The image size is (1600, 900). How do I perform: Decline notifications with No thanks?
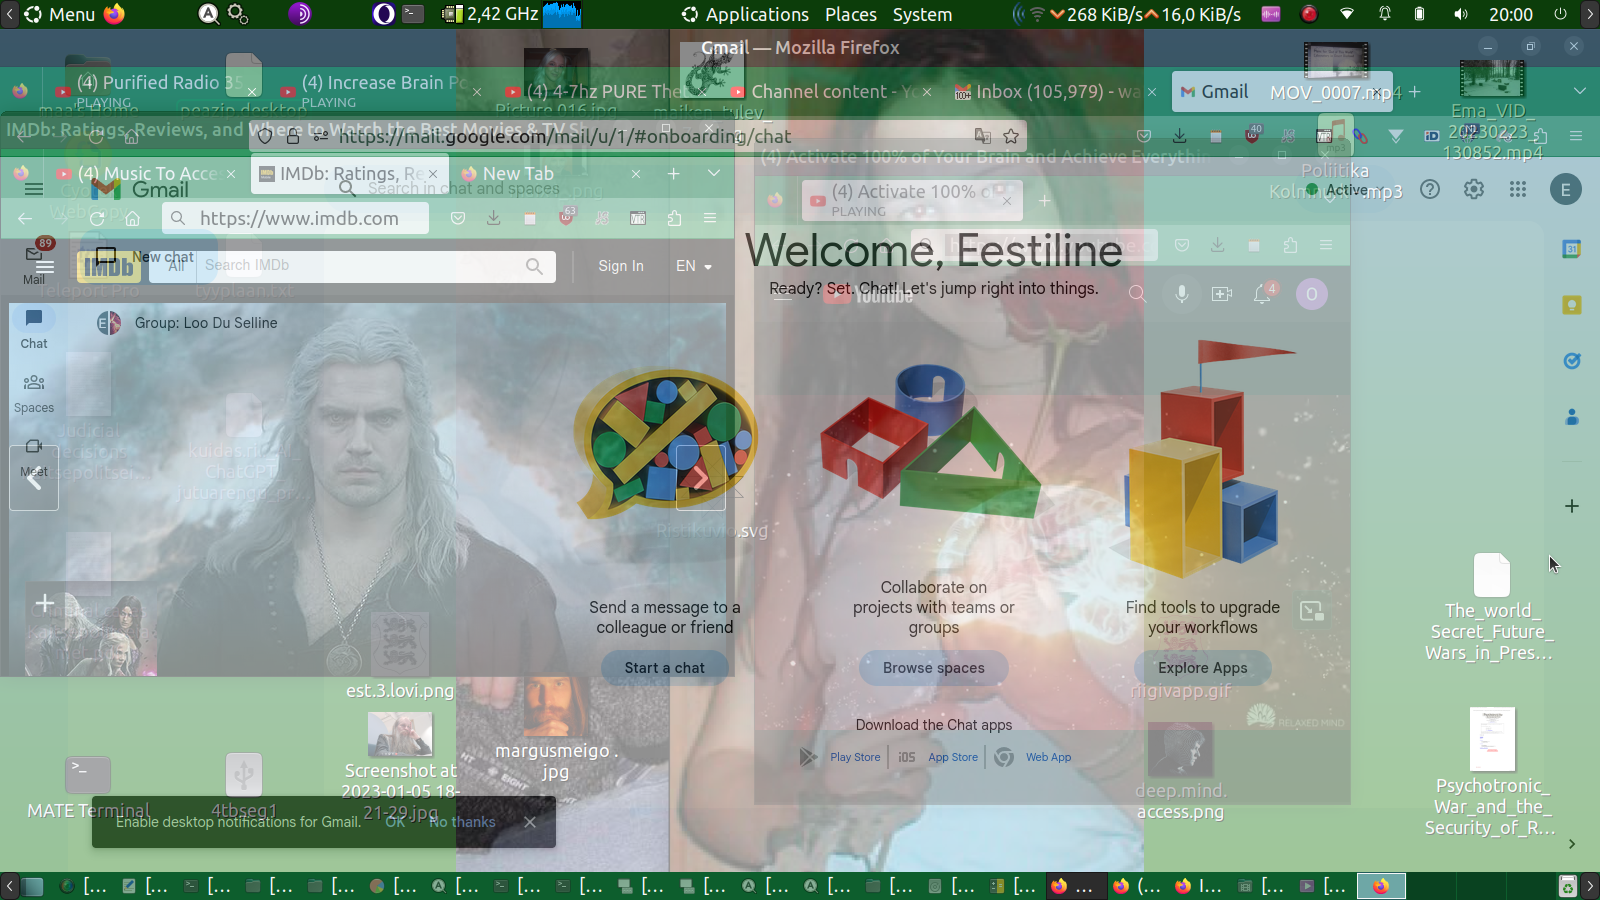[462, 822]
